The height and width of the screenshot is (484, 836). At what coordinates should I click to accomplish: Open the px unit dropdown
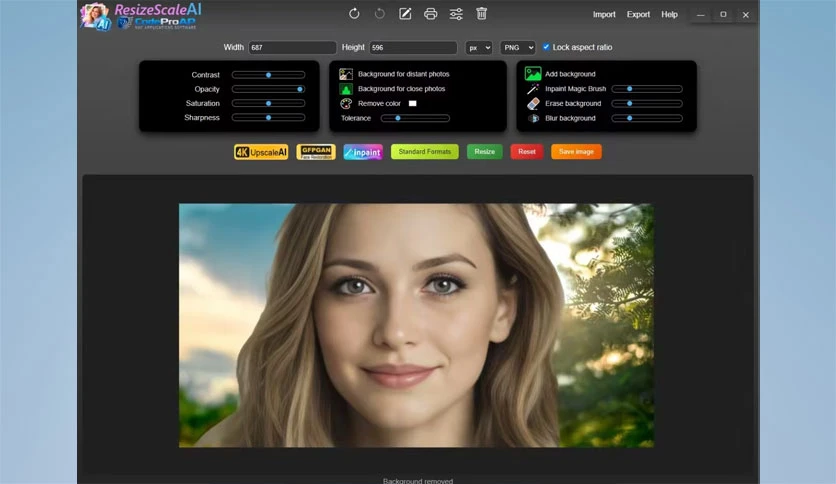click(x=479, y=47)
